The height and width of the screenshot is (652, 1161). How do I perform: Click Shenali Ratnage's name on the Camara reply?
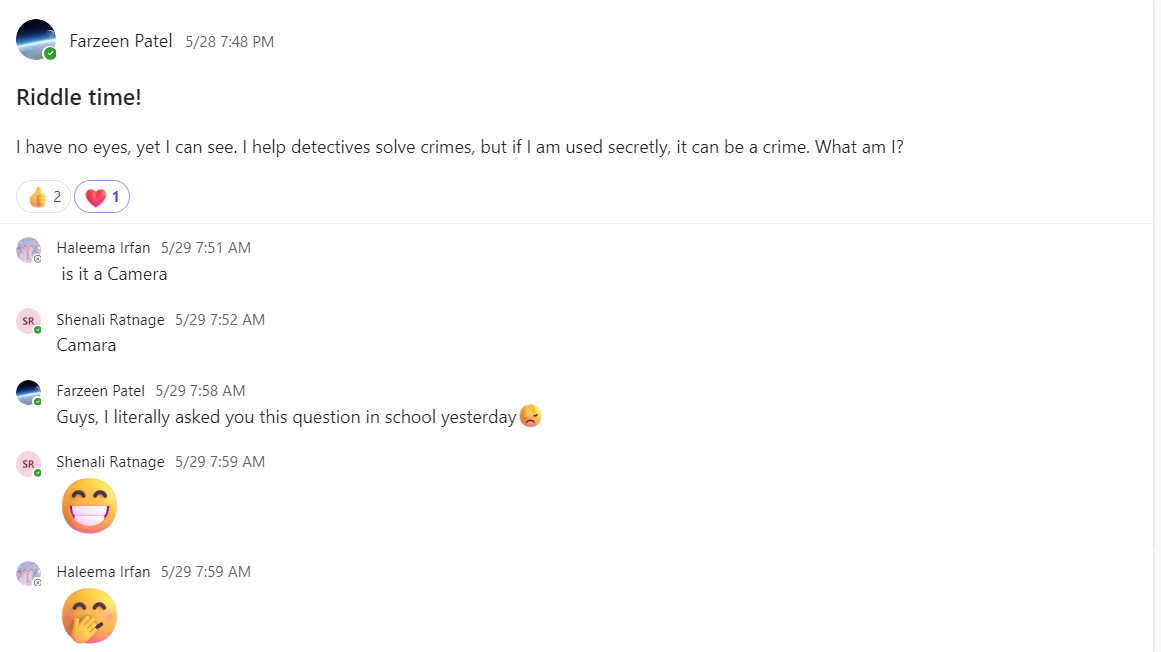coord(110,320)
